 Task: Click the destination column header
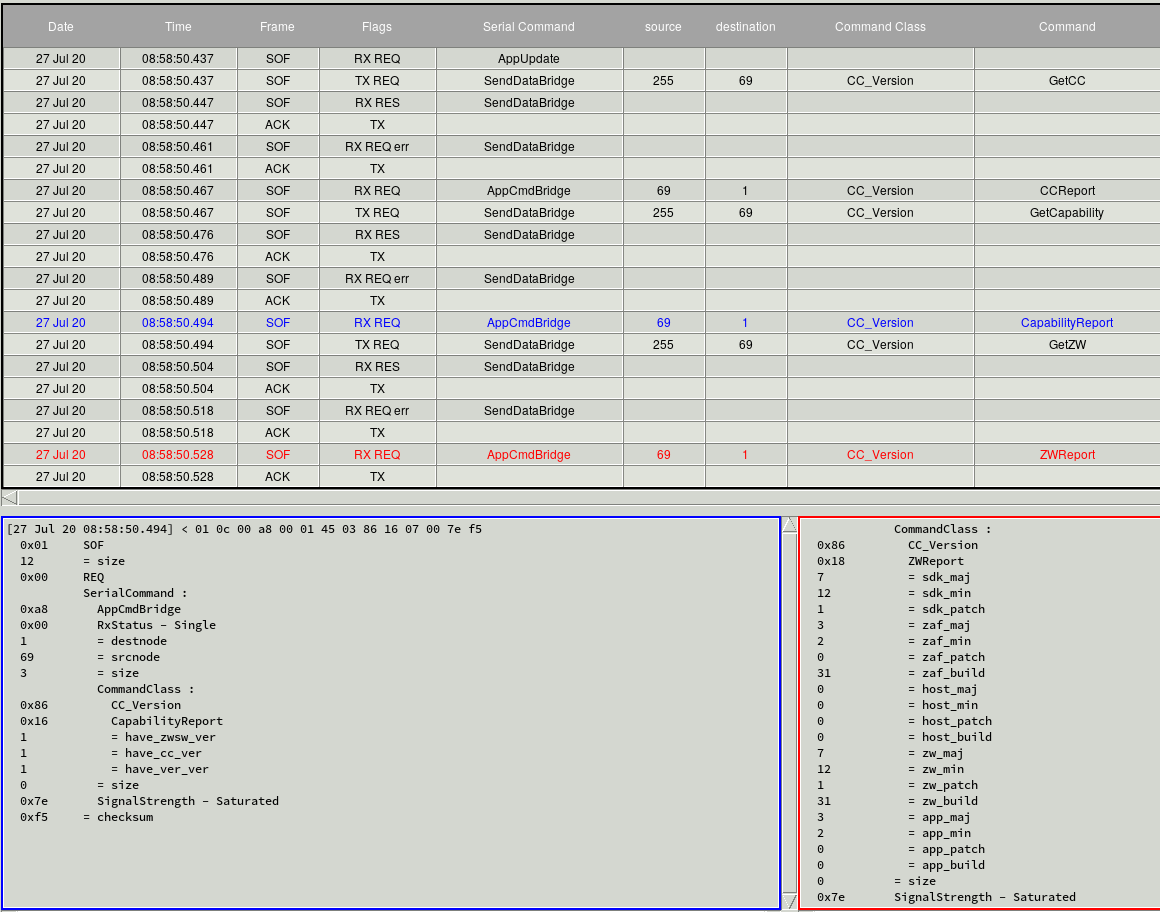click(x=745, y=27)
